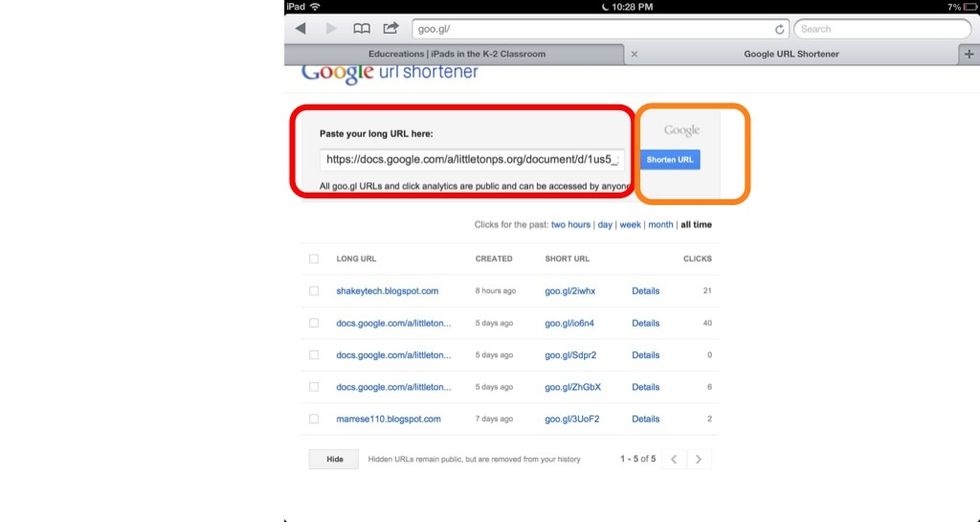
Task: Click the CREATED column header
Action: [494, 259]
